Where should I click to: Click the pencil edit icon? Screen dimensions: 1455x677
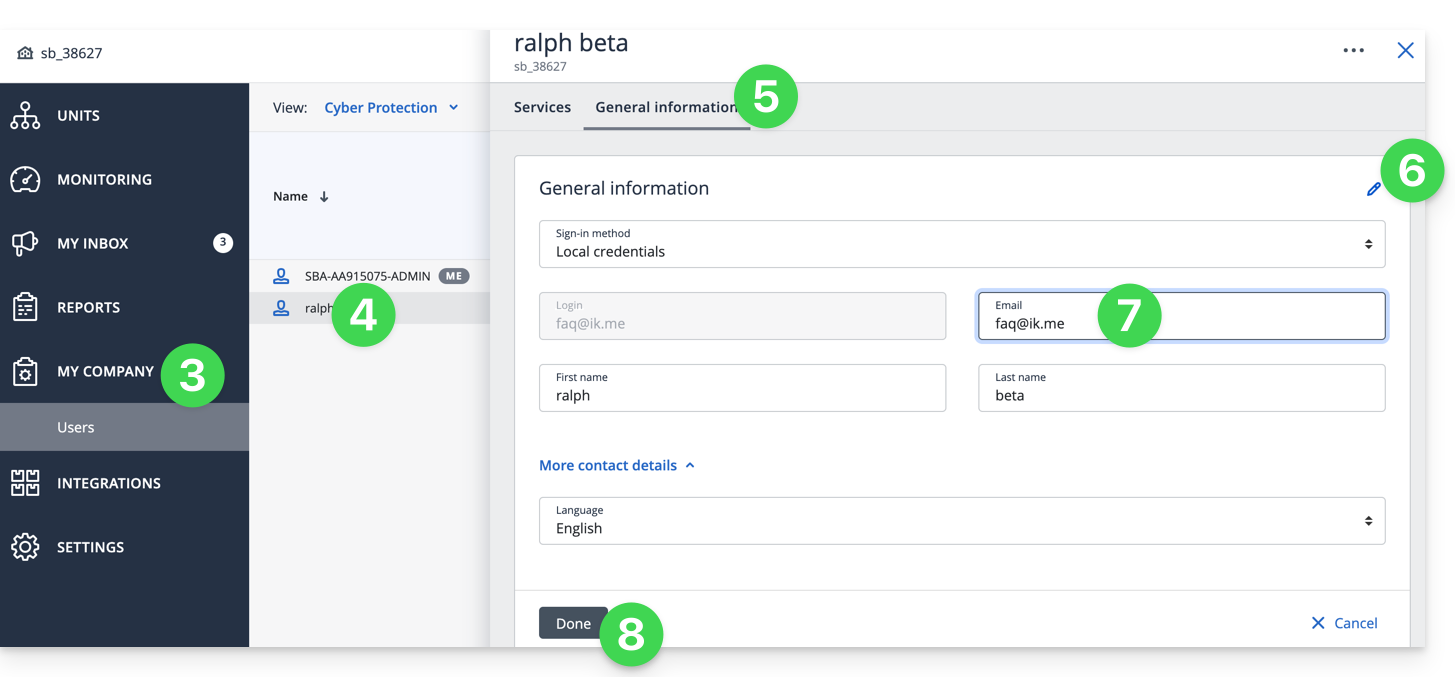pos(1373,189)
